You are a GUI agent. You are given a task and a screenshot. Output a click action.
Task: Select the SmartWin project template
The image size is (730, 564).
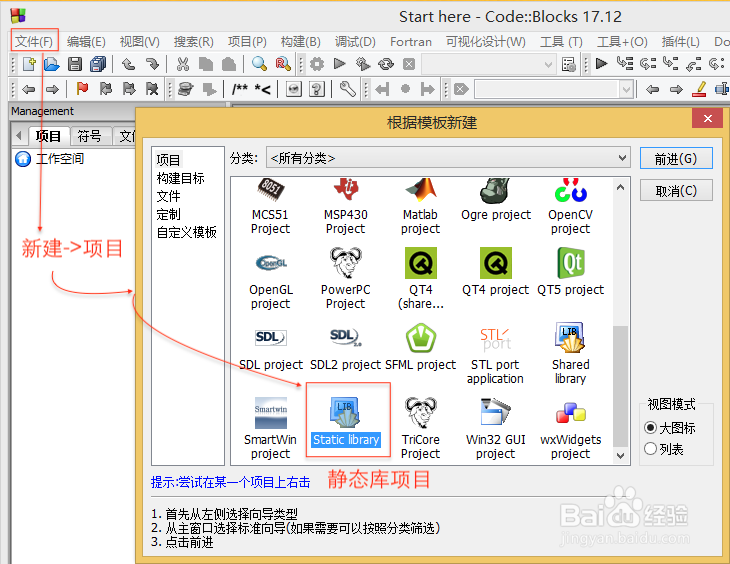270,428
